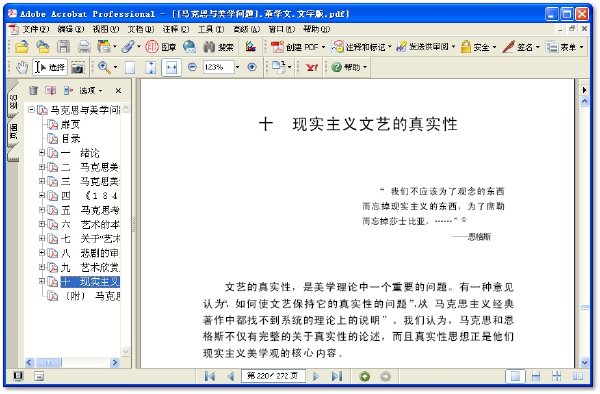Click the paperclip attach file icon
Image resolution: width=600 pixels, height=394 pixels.
(128, 47)
